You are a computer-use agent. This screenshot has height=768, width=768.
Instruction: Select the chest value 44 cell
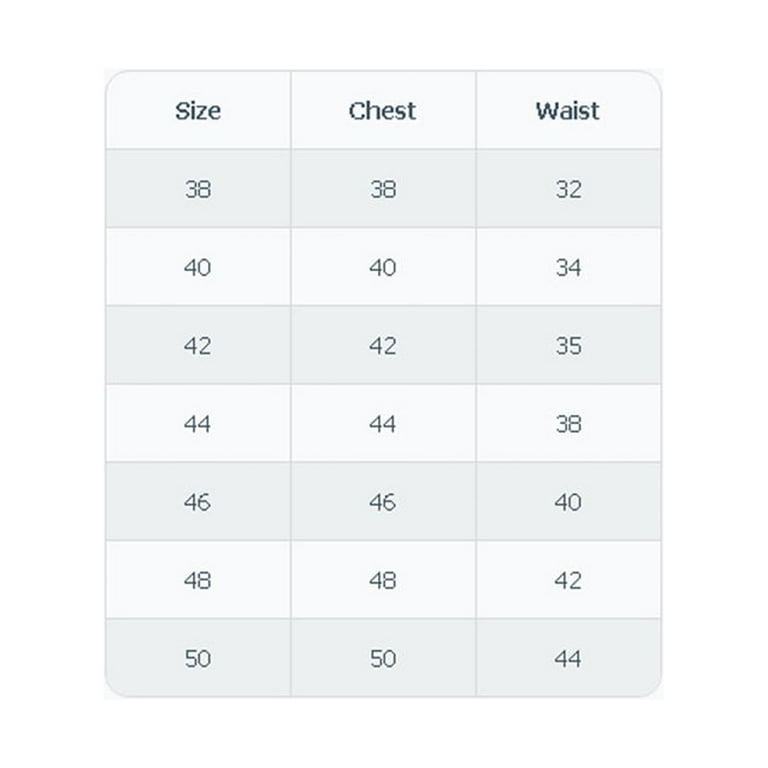383,423
